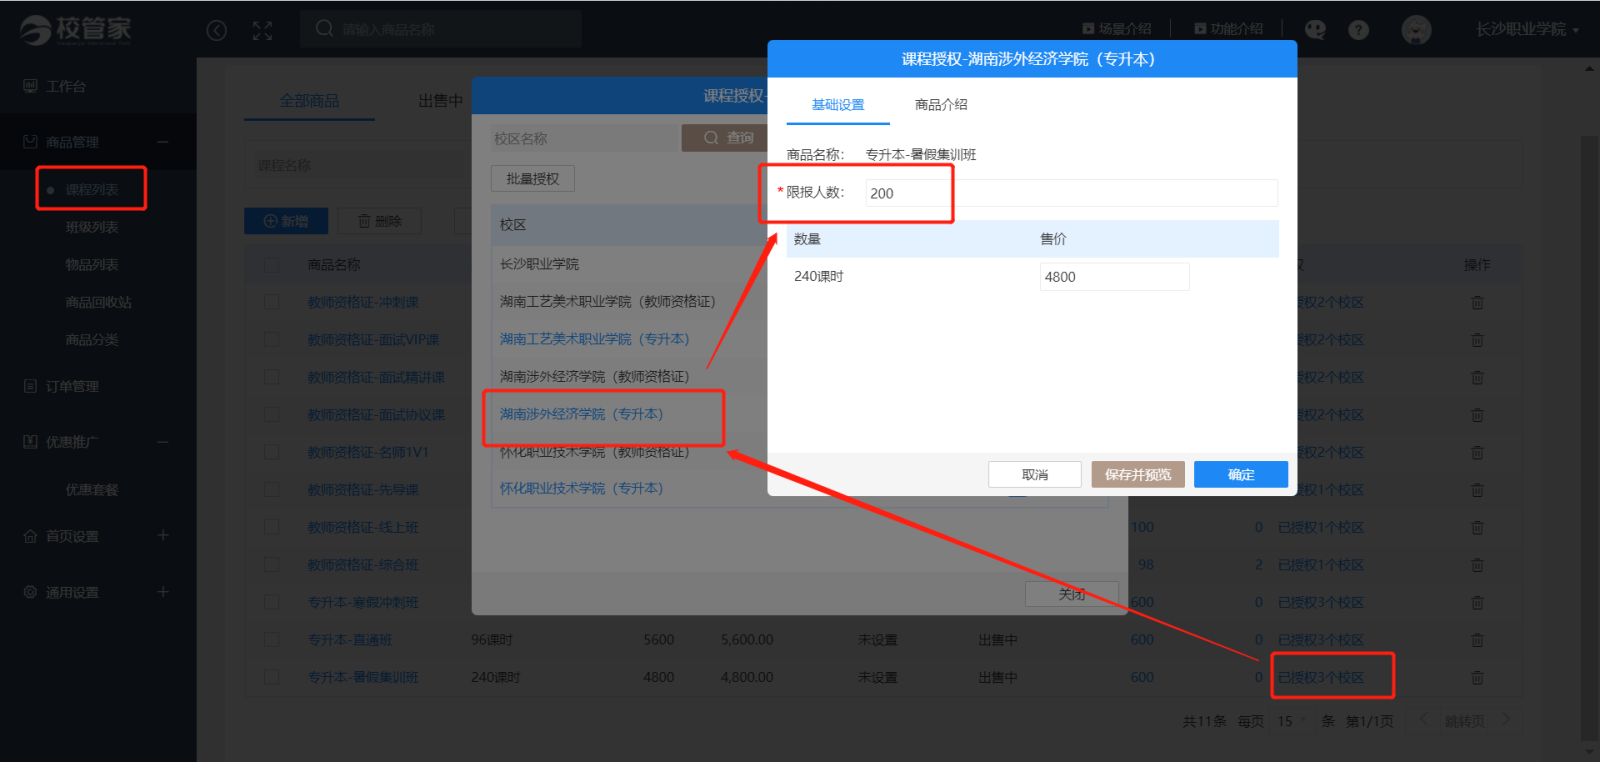1600x762 pixels.
Task: Check the 教师资格证-面试VIP课 row checkbox
Action: (272, 340)
